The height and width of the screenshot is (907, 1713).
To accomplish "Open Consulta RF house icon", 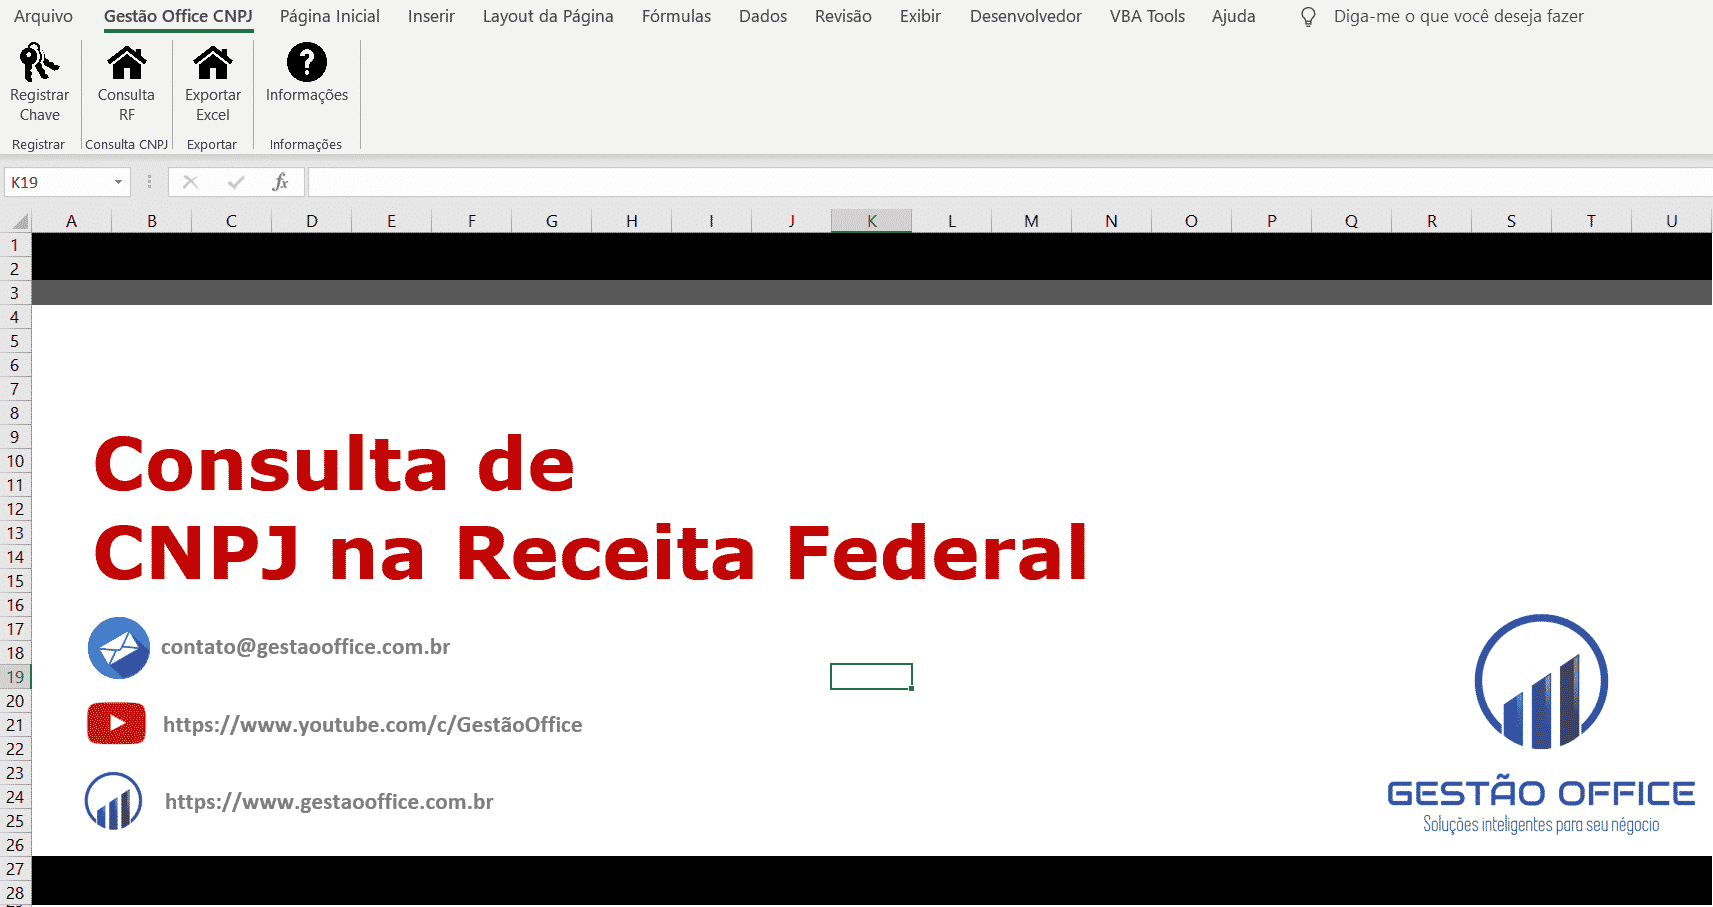I will tap(126, 63).
